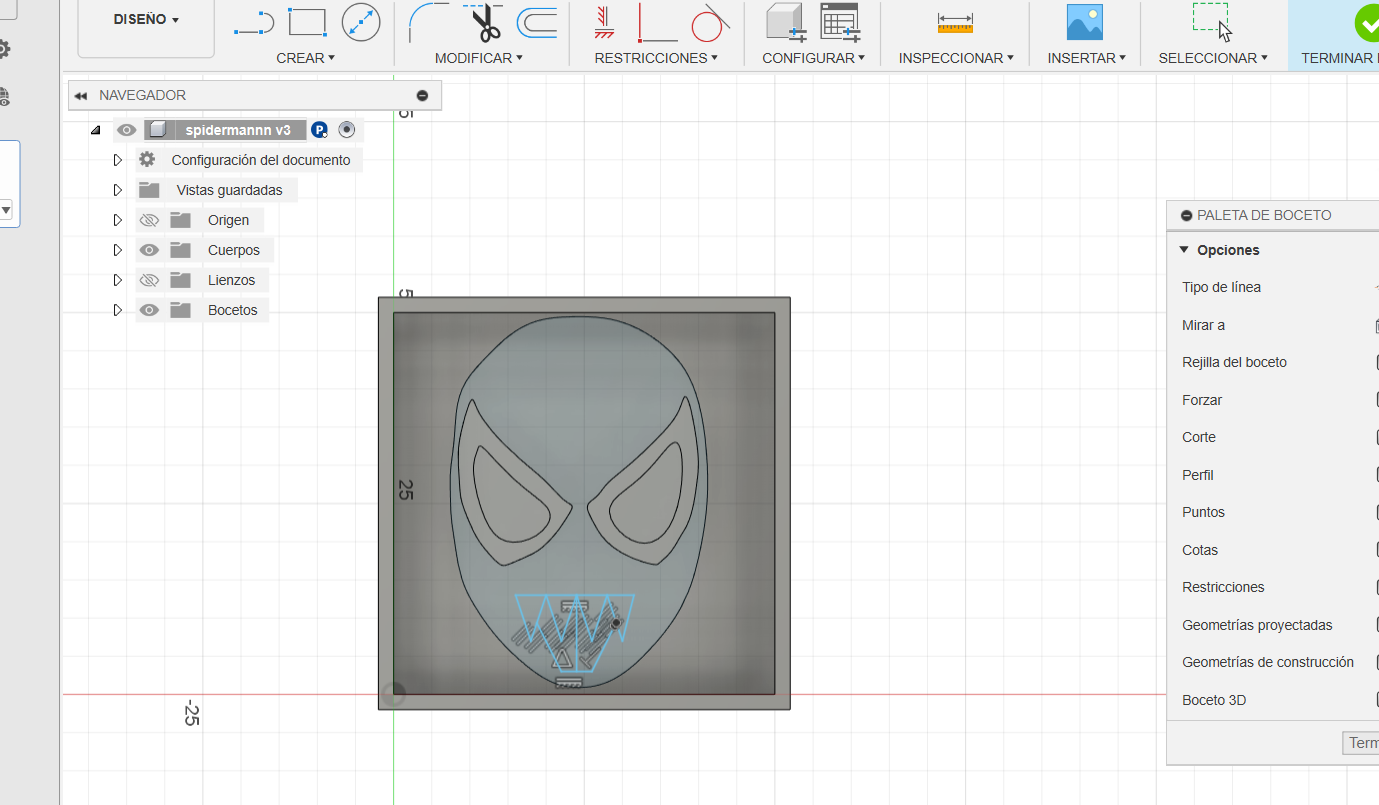Open the RESTRICCIONES menu
This screenshot has height=805, width=1379.
656,58
